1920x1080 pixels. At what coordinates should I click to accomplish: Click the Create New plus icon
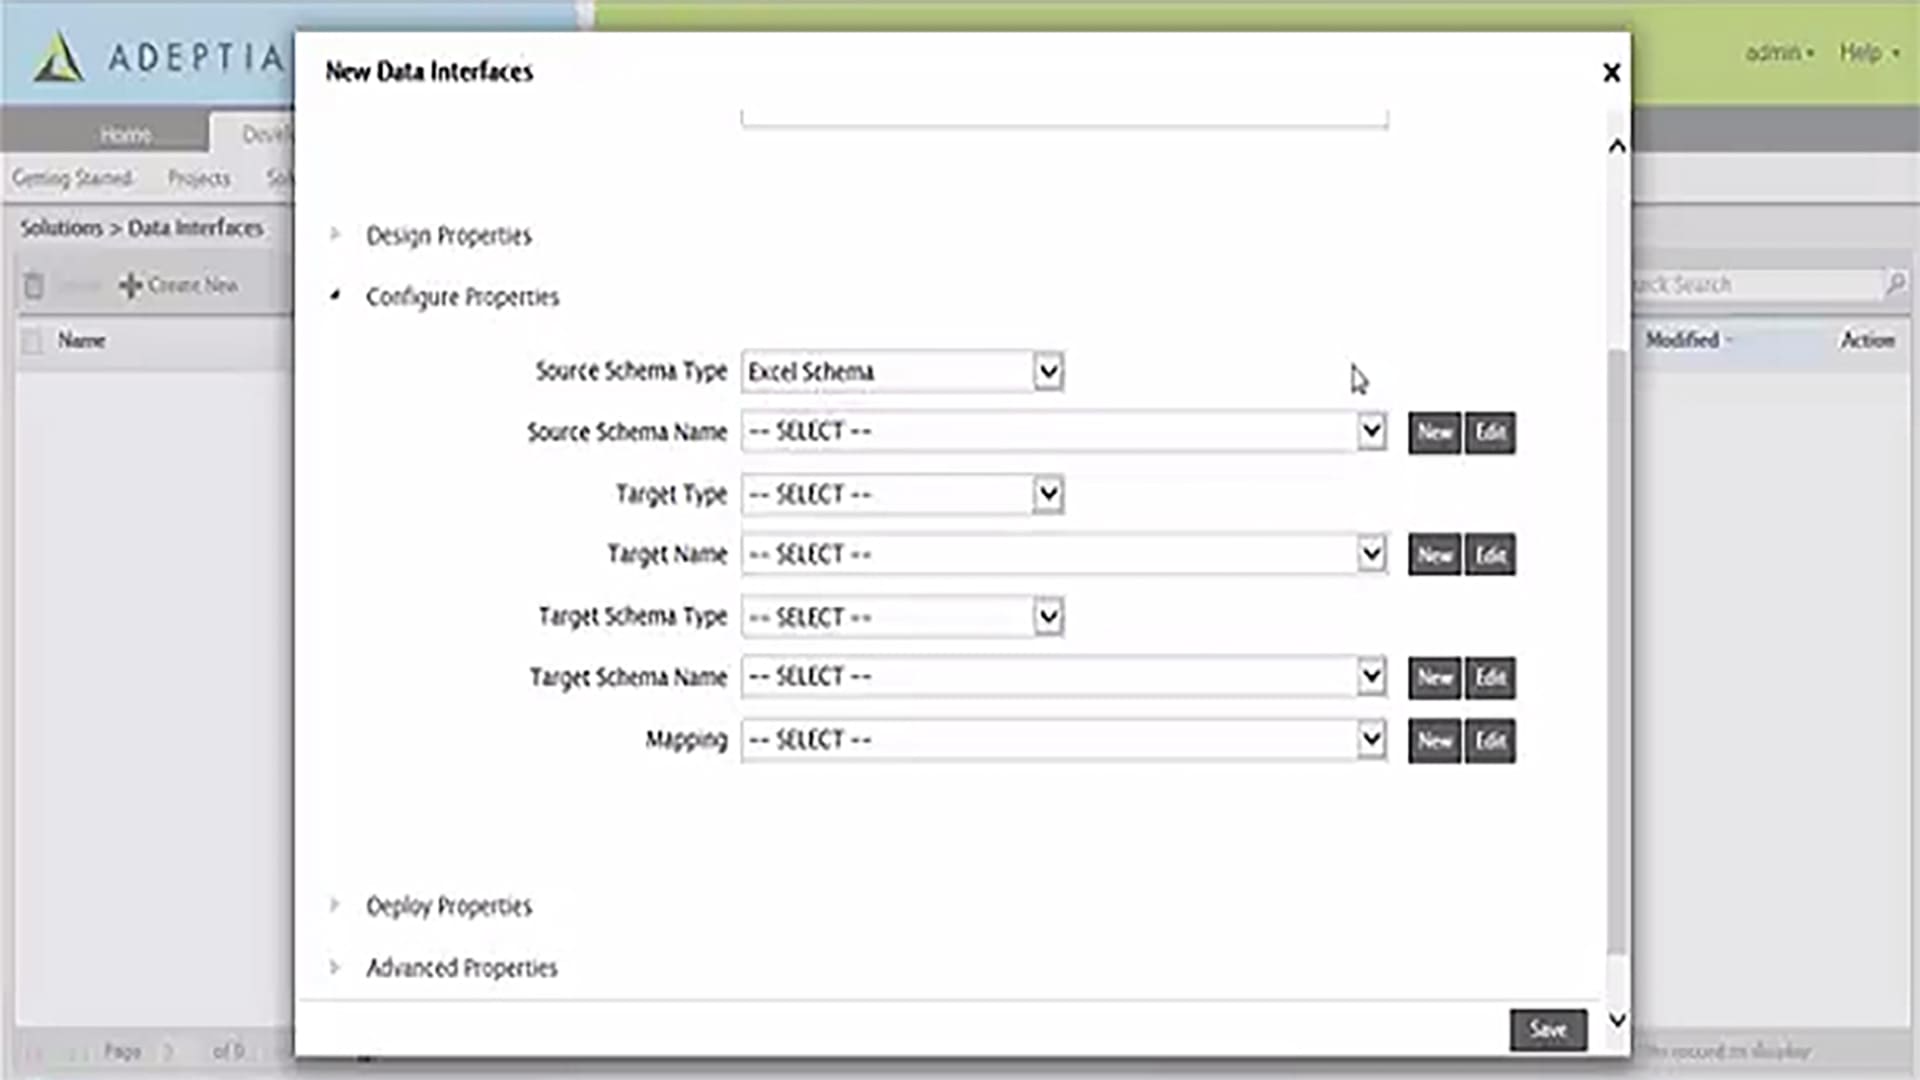point(130,286)
